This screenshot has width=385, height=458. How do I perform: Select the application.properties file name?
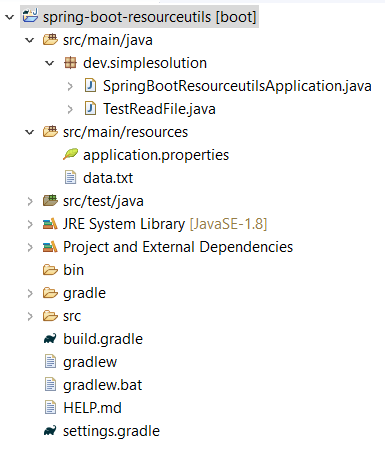coord(156,155)
